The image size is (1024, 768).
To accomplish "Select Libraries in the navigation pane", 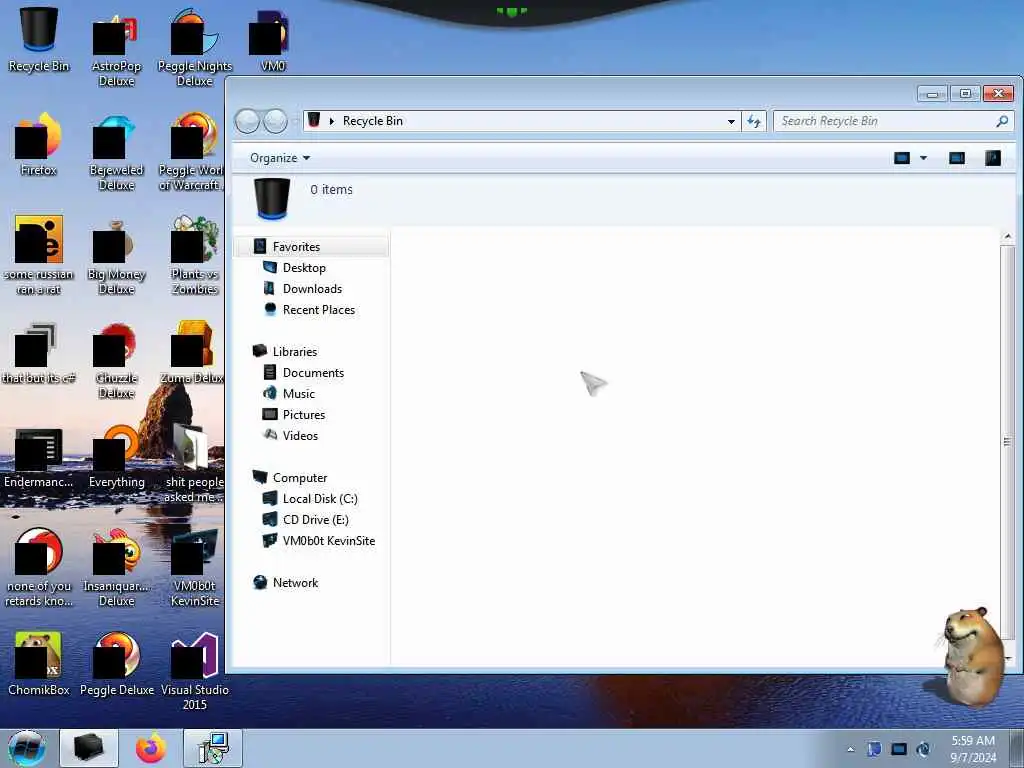I will pyautogui.click(x=295, y=351).
